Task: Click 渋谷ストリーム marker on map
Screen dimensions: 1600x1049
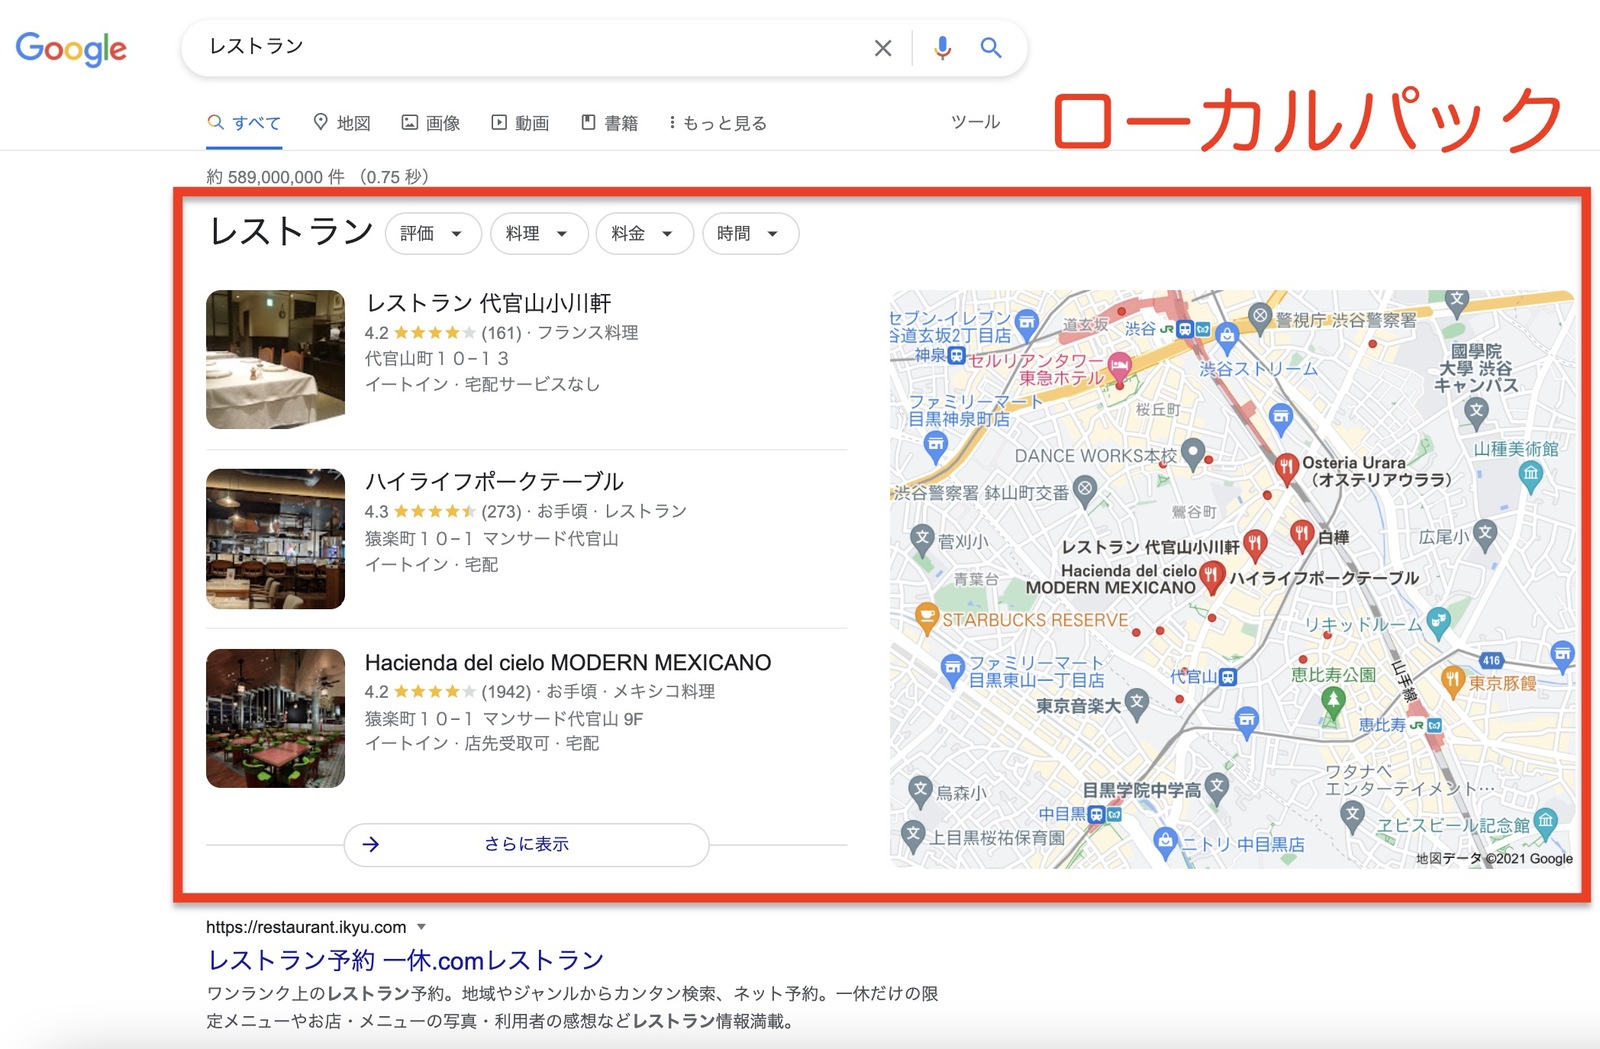Action: pyautogui.click(x=1227, y=337)
